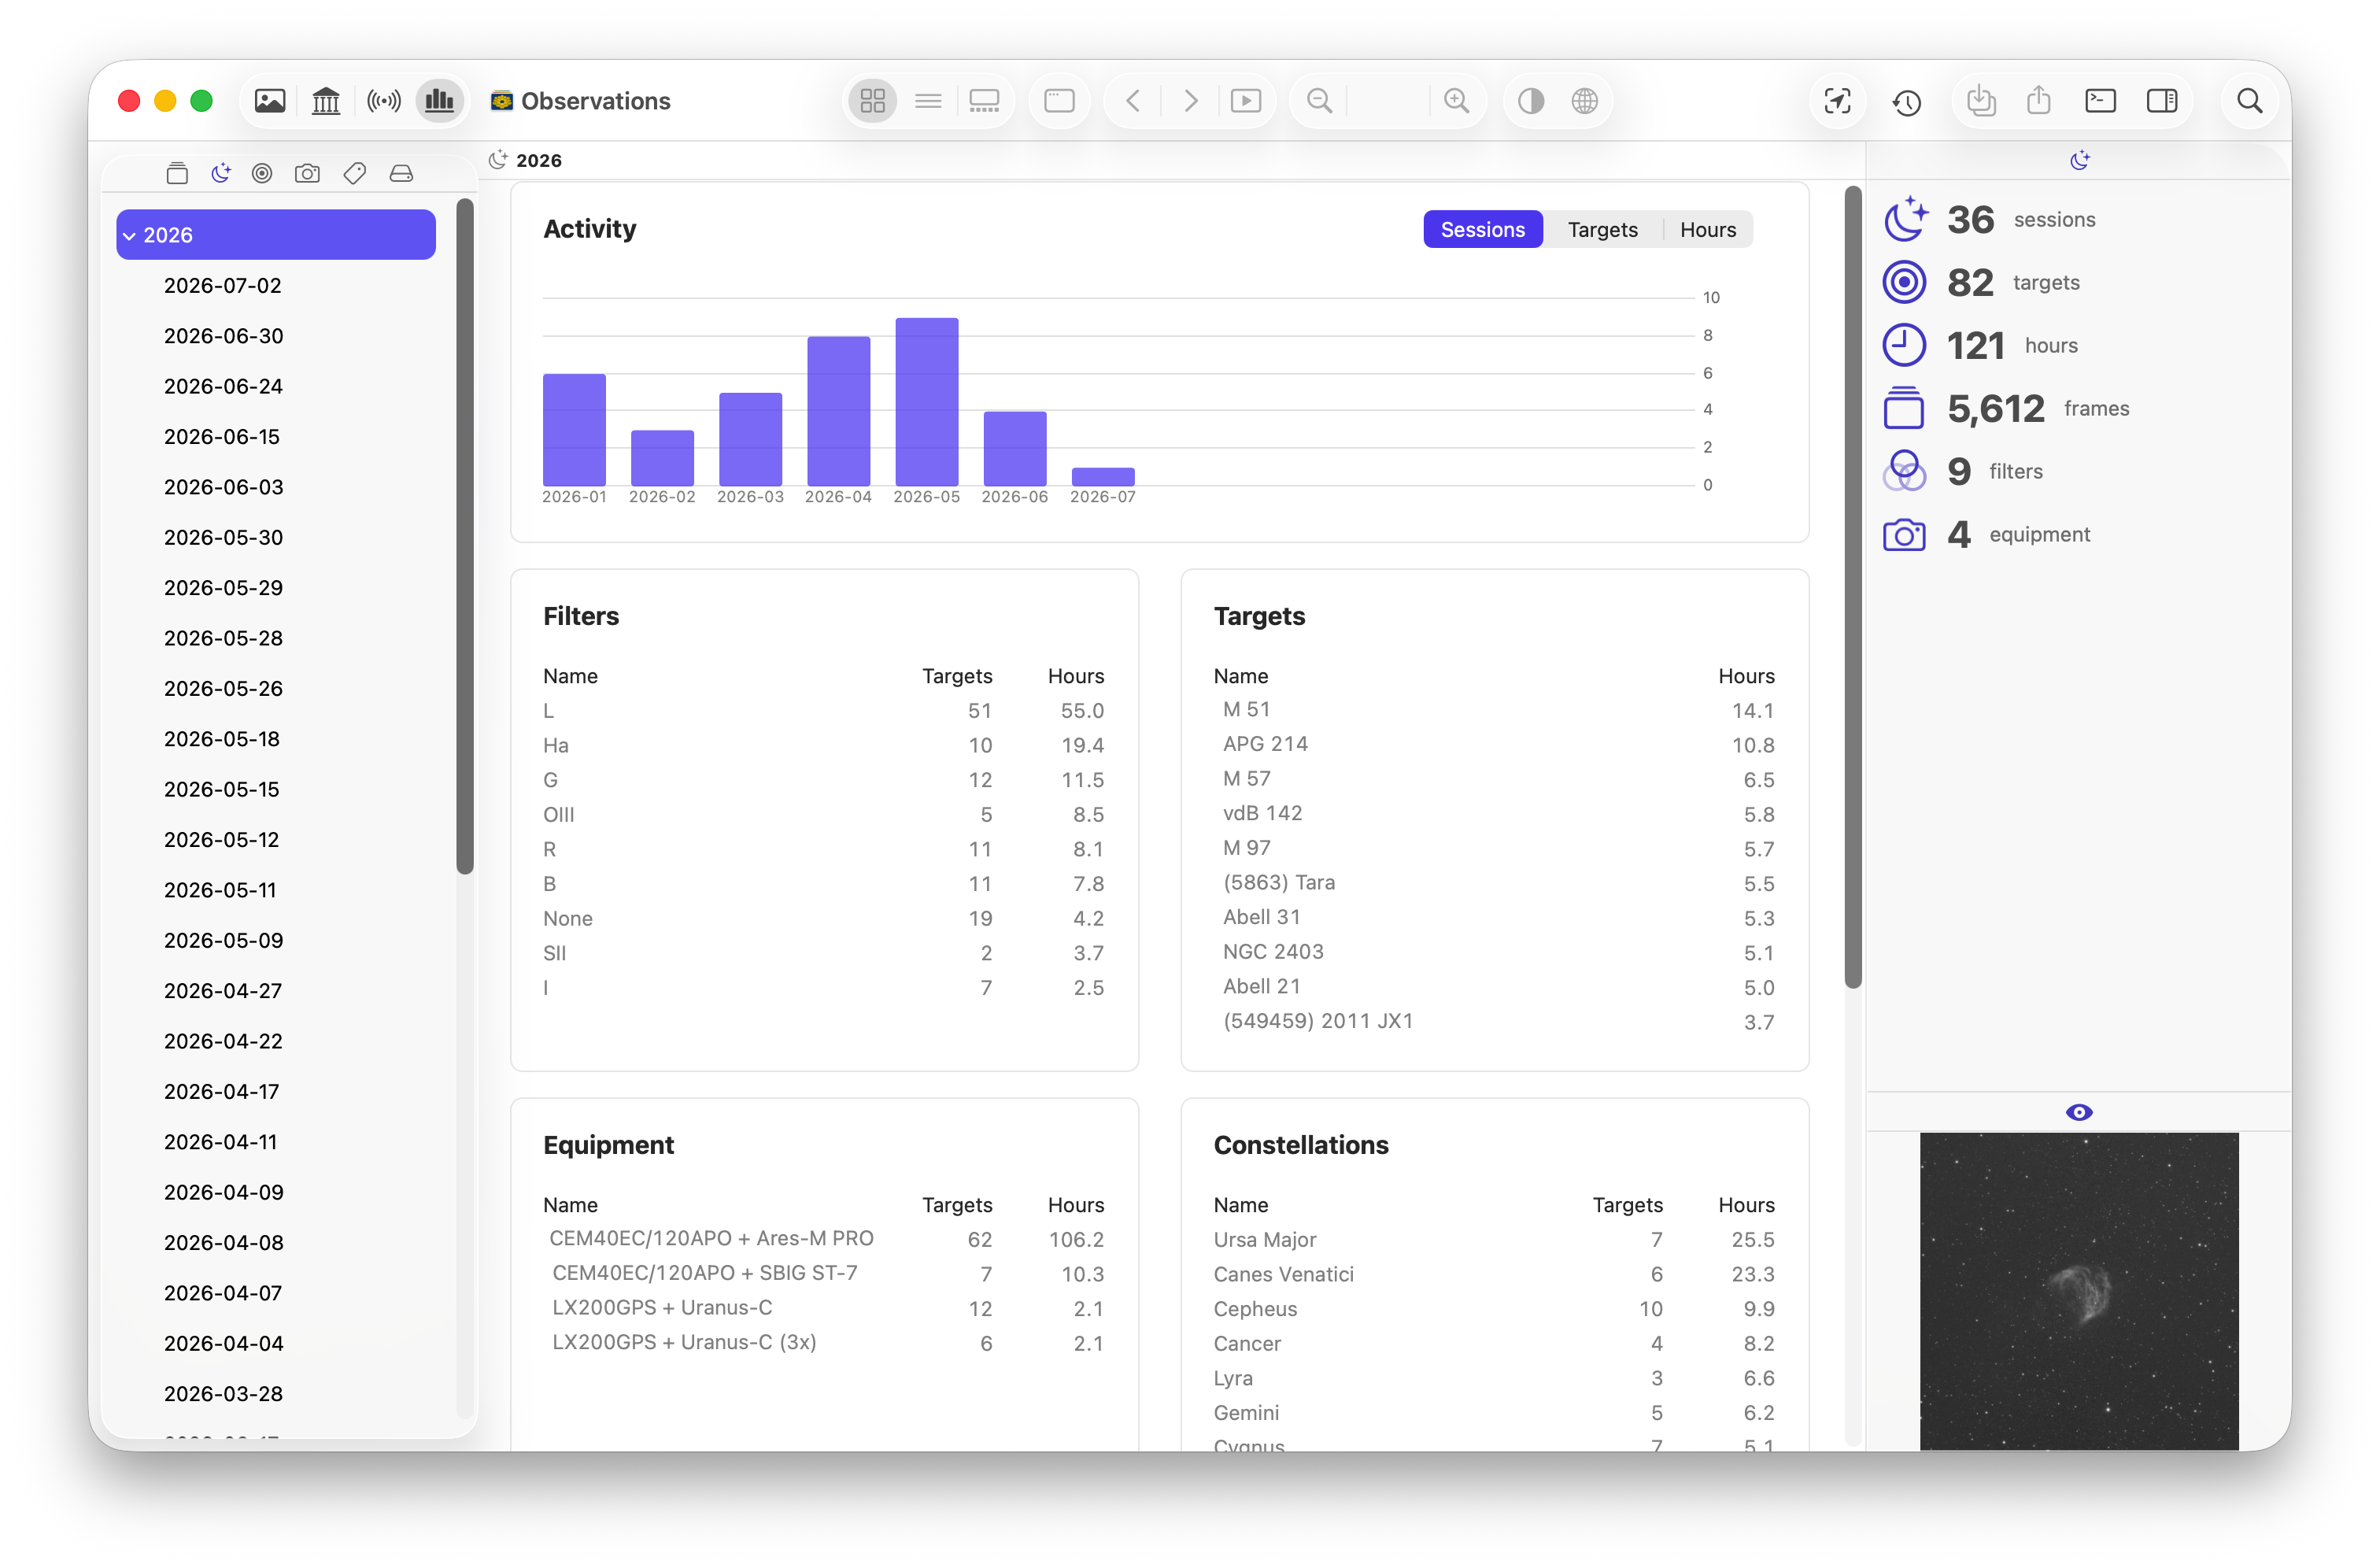
Task: Click the zoom in magnifier
Action: click(1457, 101)
